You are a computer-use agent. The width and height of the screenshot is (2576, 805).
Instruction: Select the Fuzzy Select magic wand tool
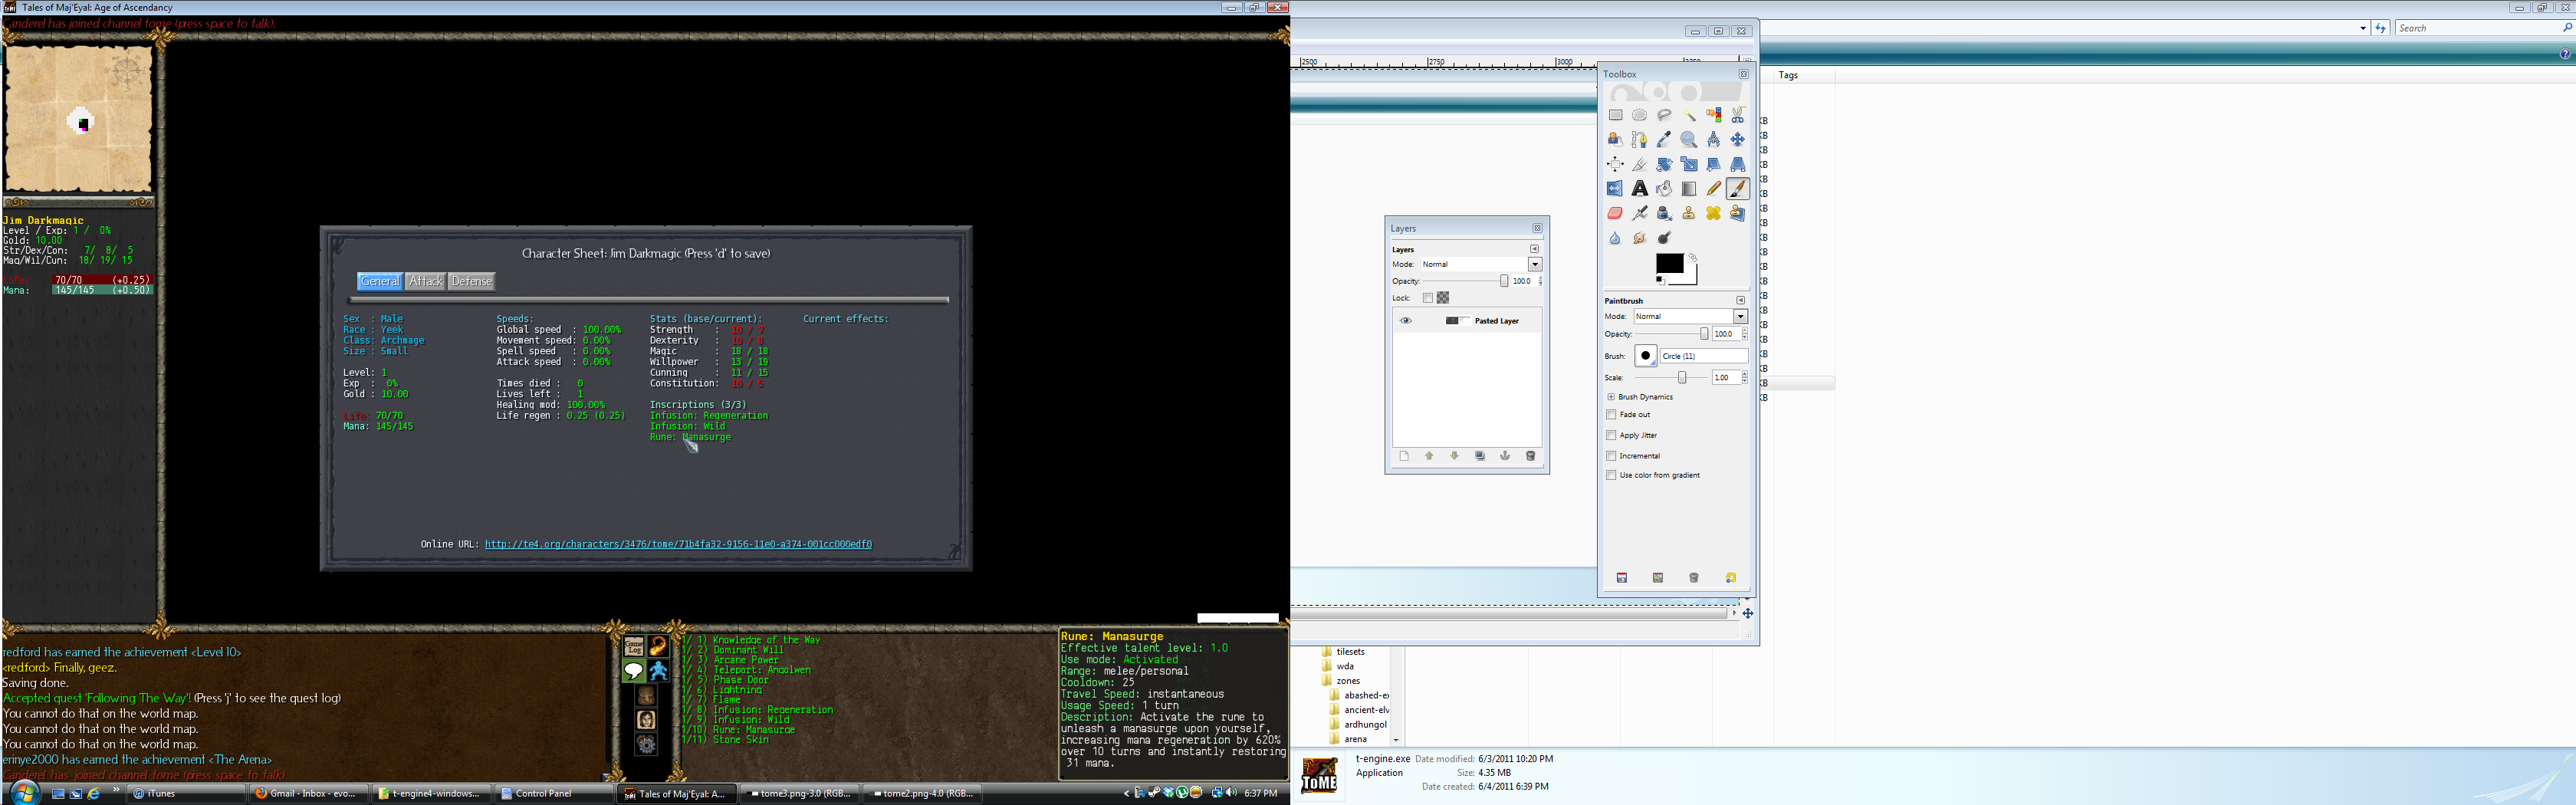point(1690,115)
